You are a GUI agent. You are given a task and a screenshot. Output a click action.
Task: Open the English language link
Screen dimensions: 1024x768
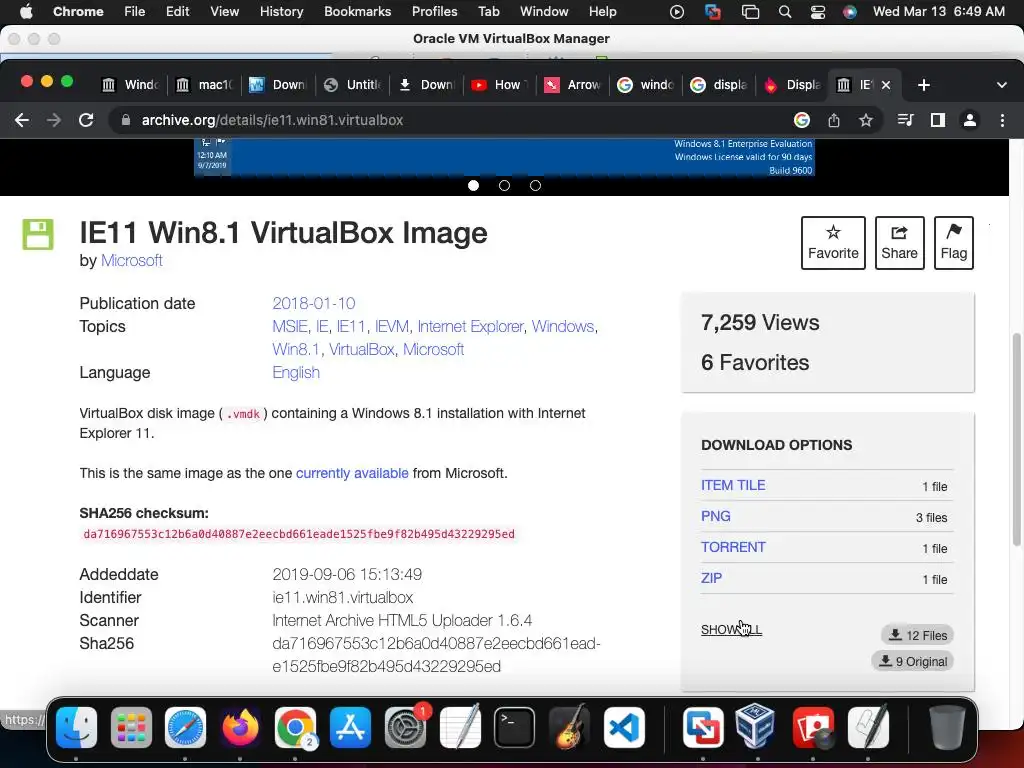(296, 372)
